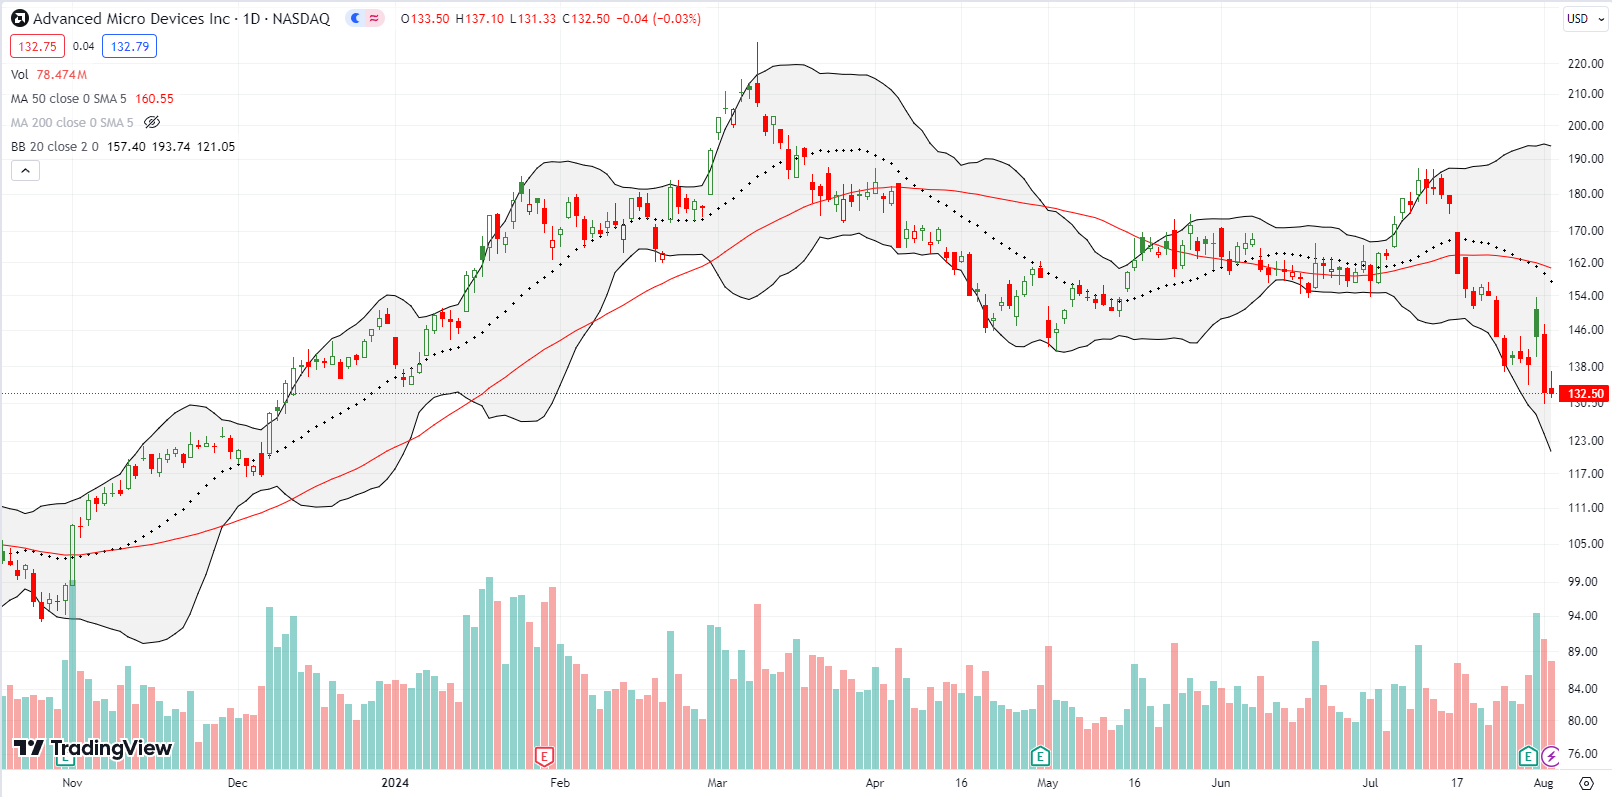Open the USD currency dropdown
Screen dimensions: 1612x797
tap(1585, 19)
